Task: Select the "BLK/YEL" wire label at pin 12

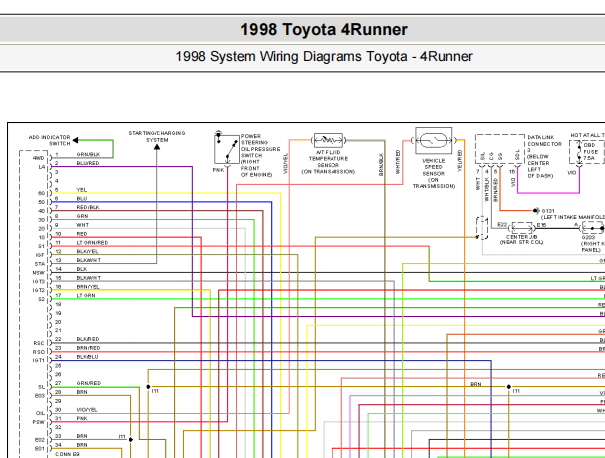Action: coord(88,251)
